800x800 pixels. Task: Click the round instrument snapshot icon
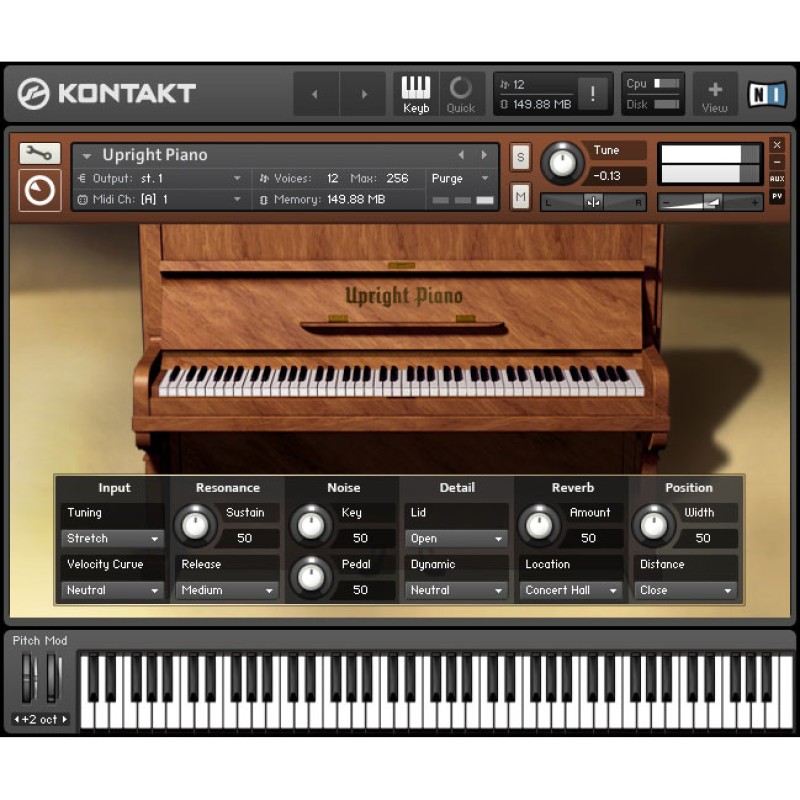coord(39,189)
